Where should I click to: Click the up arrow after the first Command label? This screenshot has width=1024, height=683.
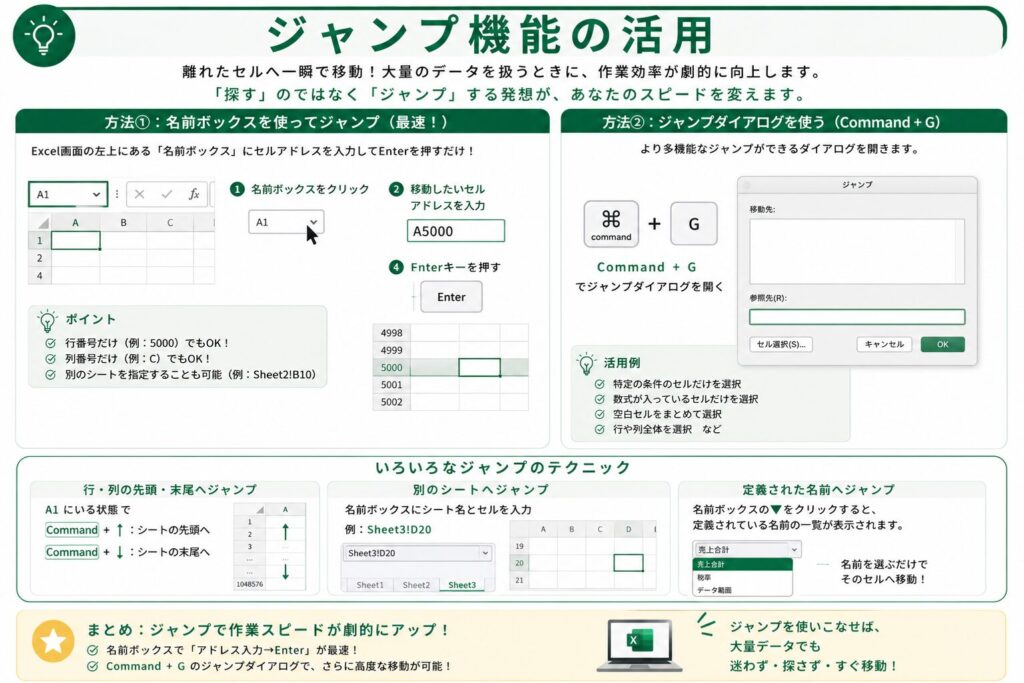pyautogui.click(x=120, y=530)
